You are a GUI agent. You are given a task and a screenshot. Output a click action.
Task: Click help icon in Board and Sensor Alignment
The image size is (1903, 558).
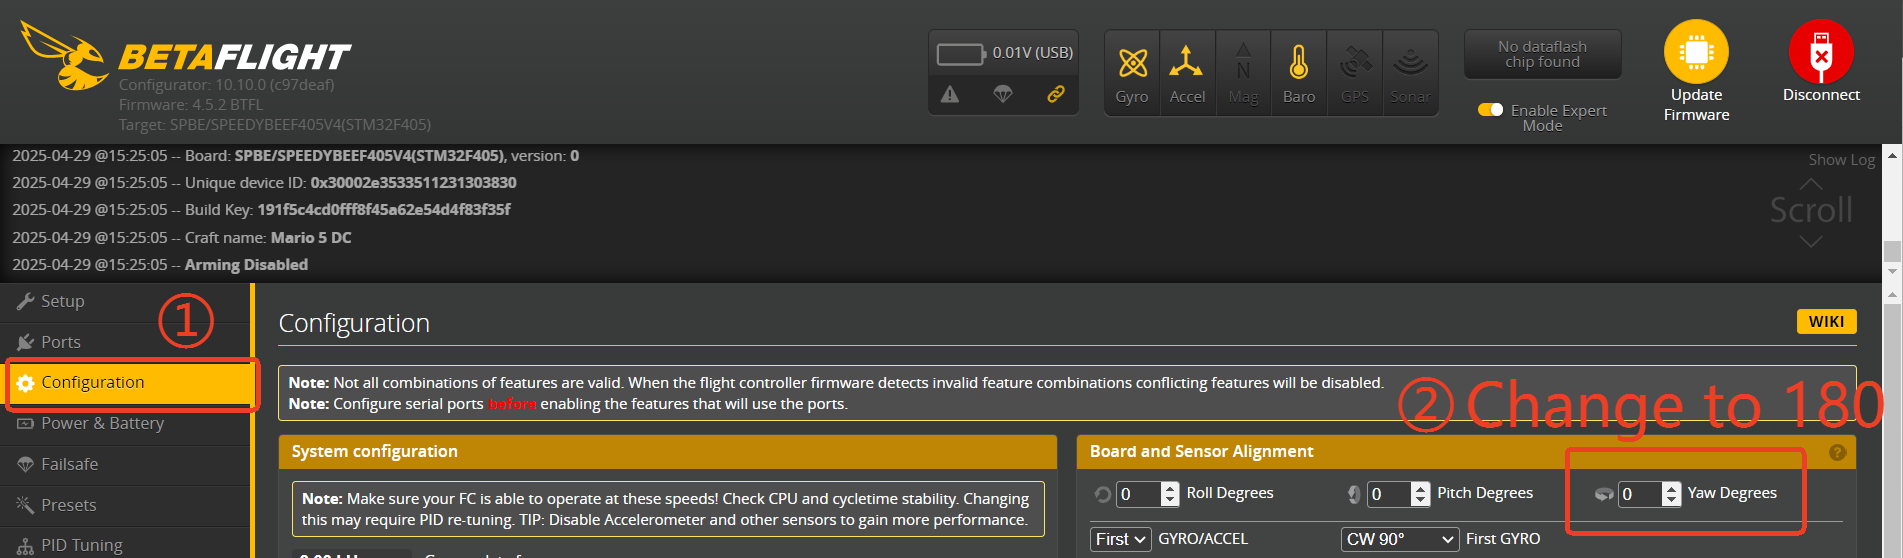point(1837,452)
